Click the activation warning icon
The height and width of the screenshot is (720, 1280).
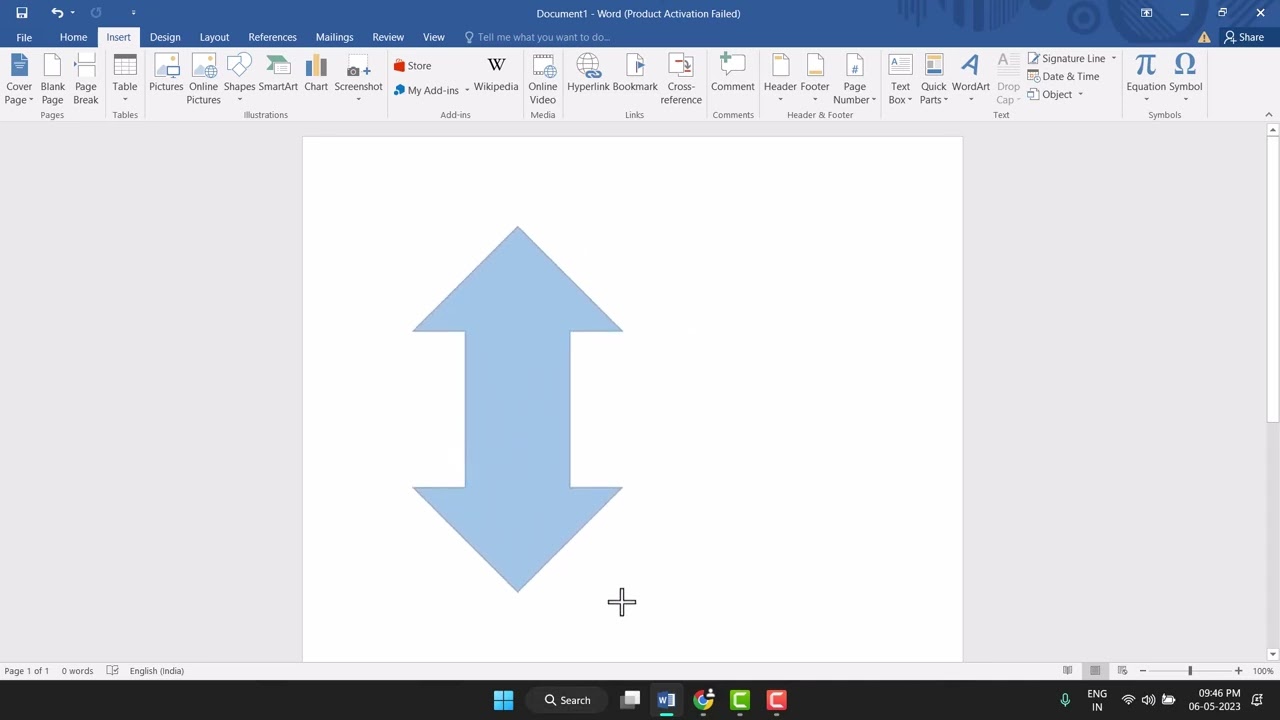[1204, 37]
